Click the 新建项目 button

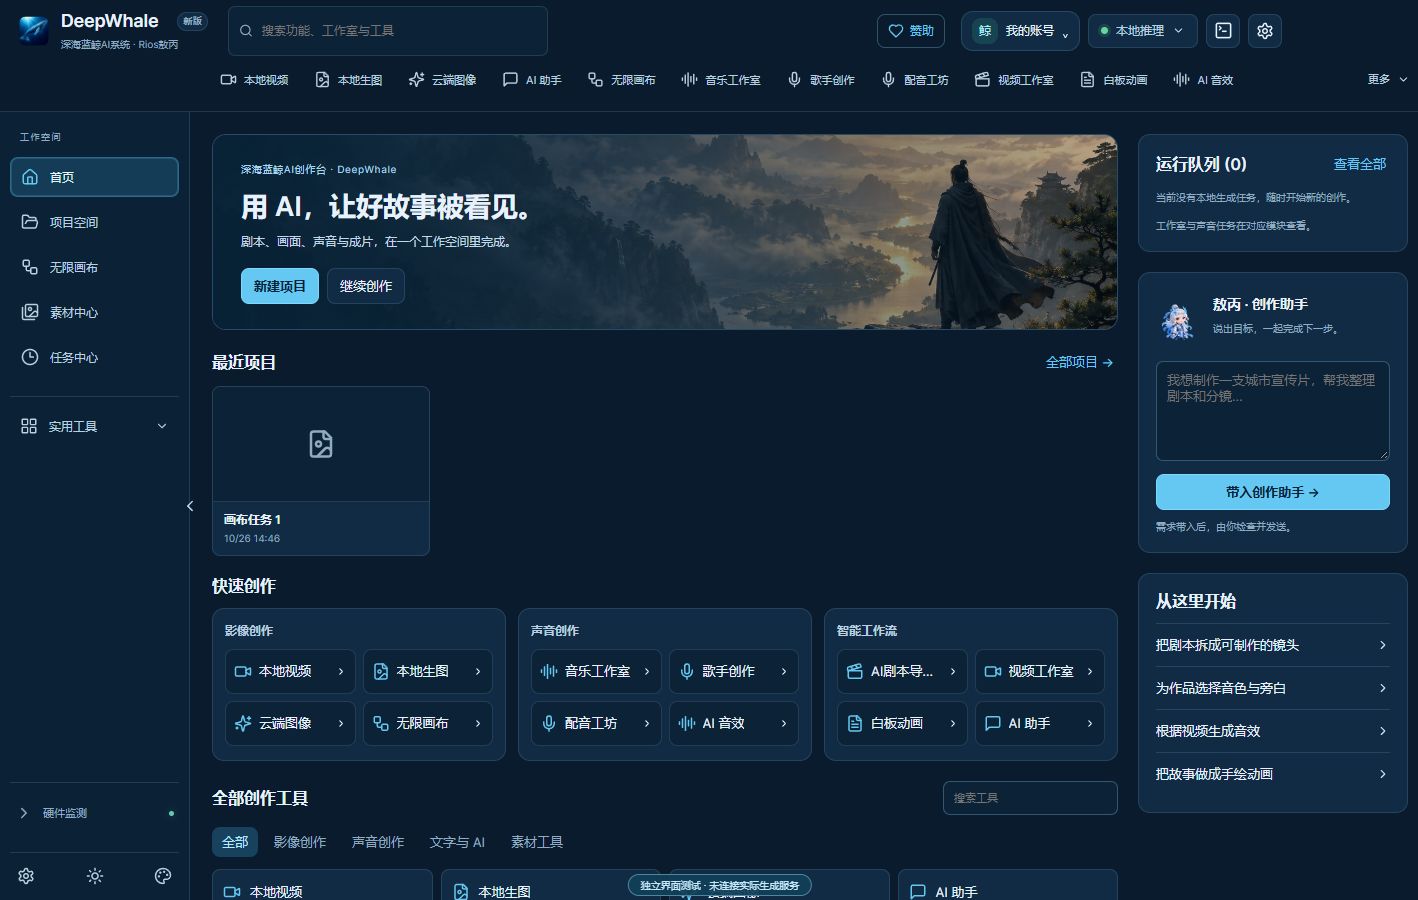pos(280,286)
